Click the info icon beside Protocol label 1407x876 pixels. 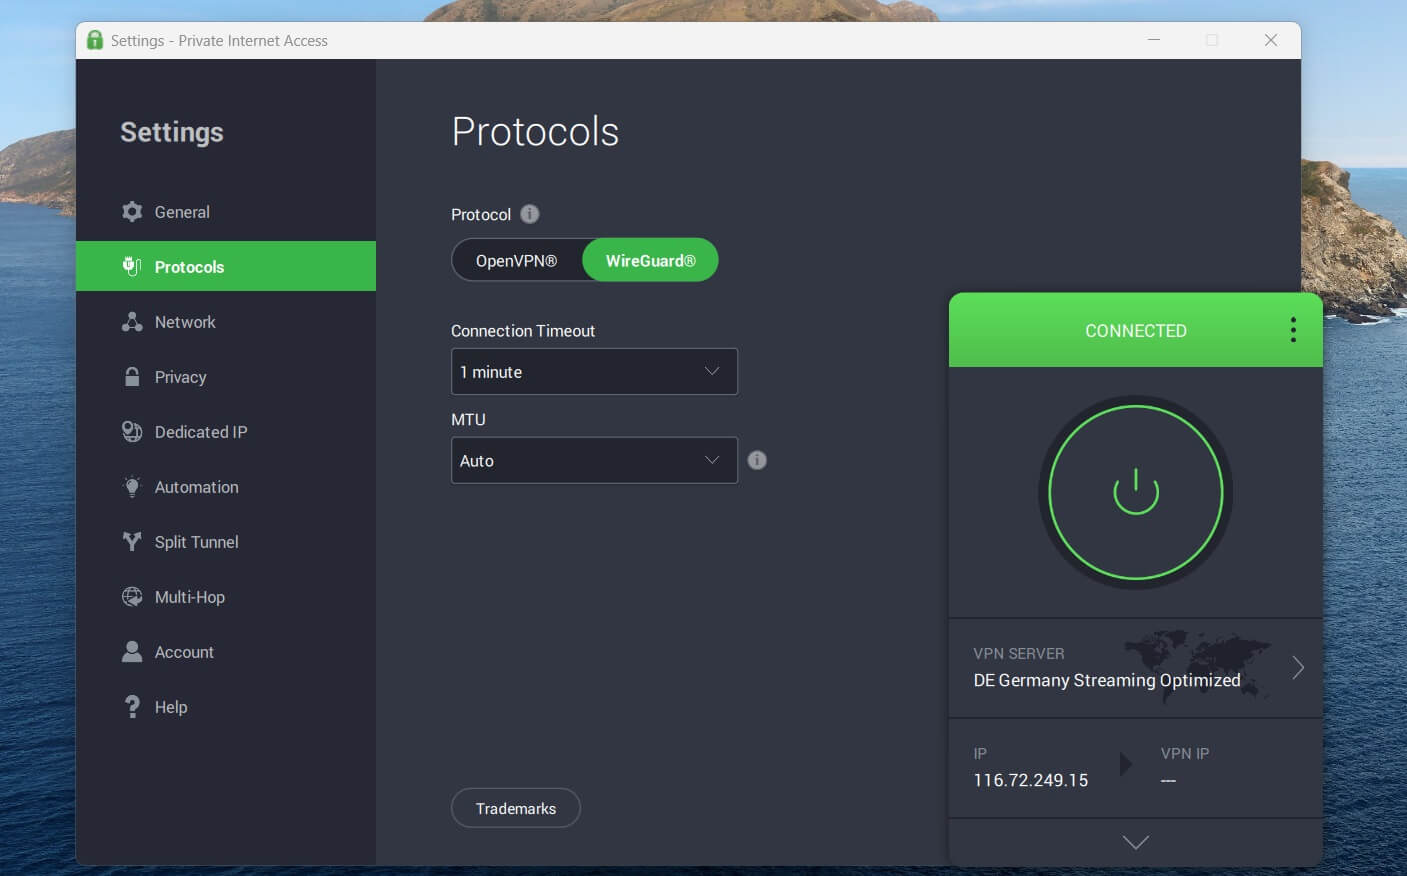(x=530, y=214)
